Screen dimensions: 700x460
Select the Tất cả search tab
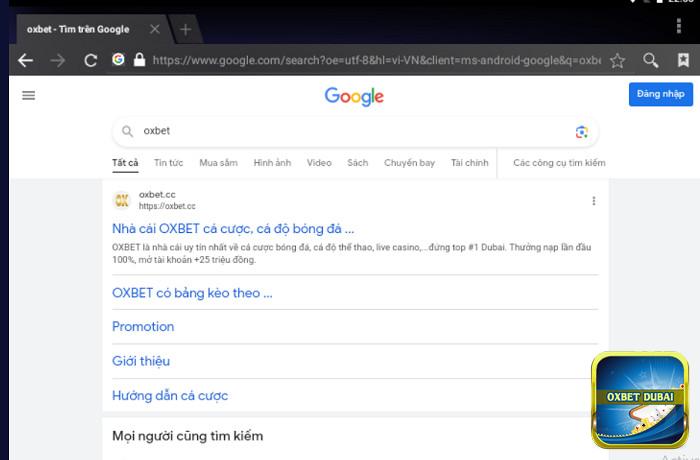[125, 163]
